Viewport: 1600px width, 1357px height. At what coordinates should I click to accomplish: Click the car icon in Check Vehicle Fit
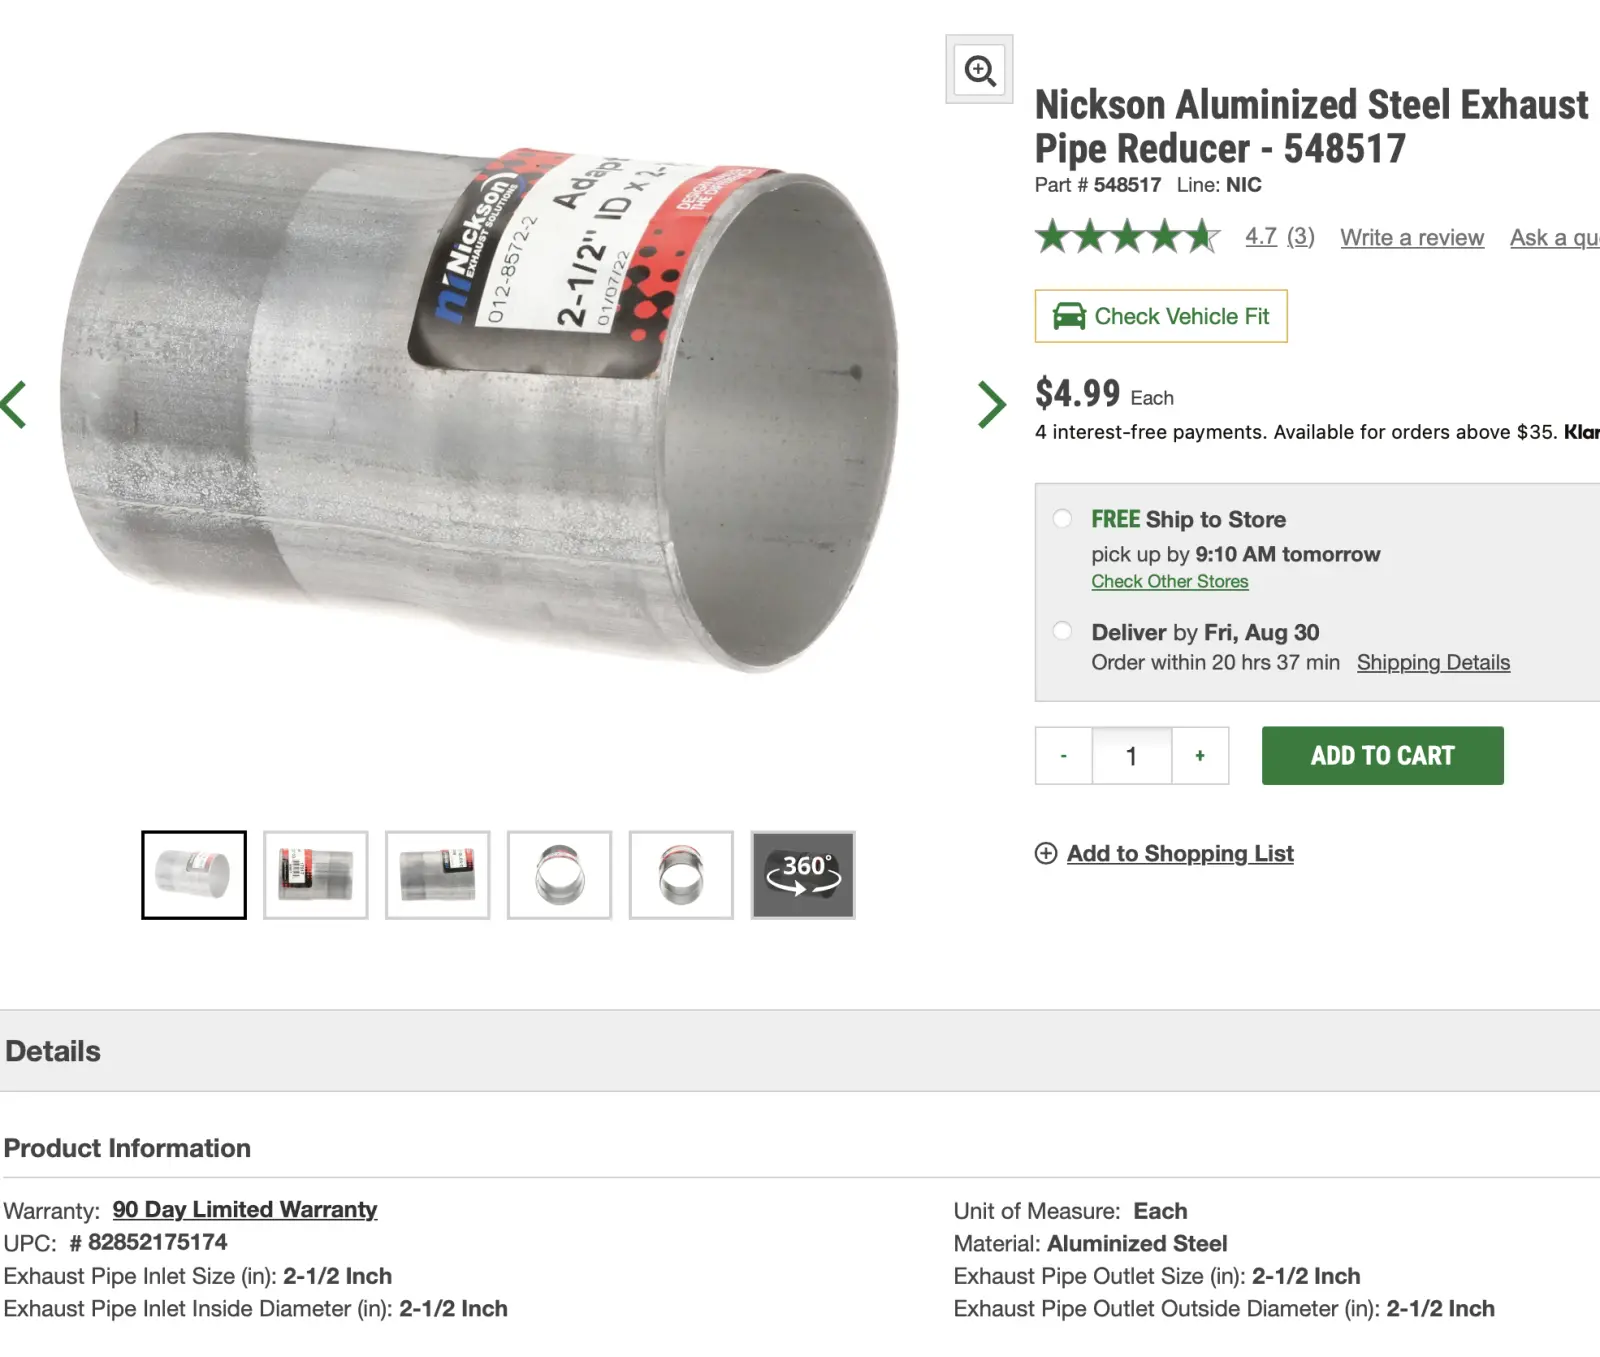click(x=1069, y=316)
